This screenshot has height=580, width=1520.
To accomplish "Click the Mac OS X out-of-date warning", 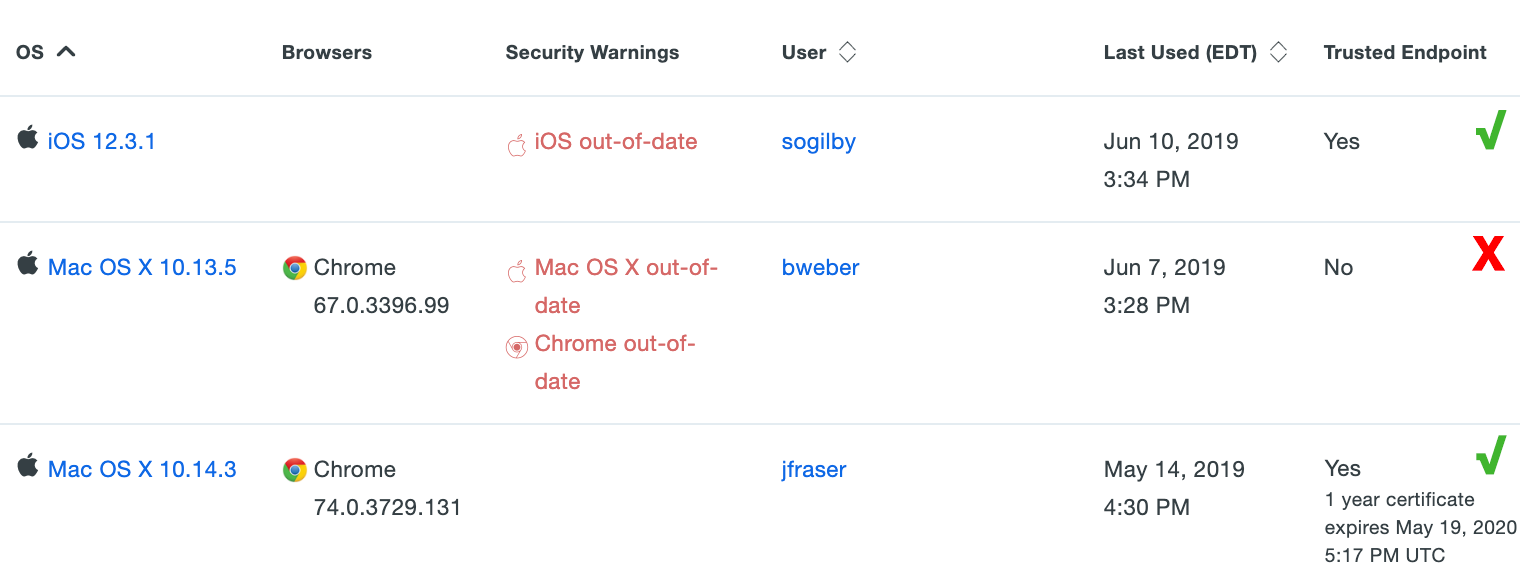I will [x=626, y=267].
